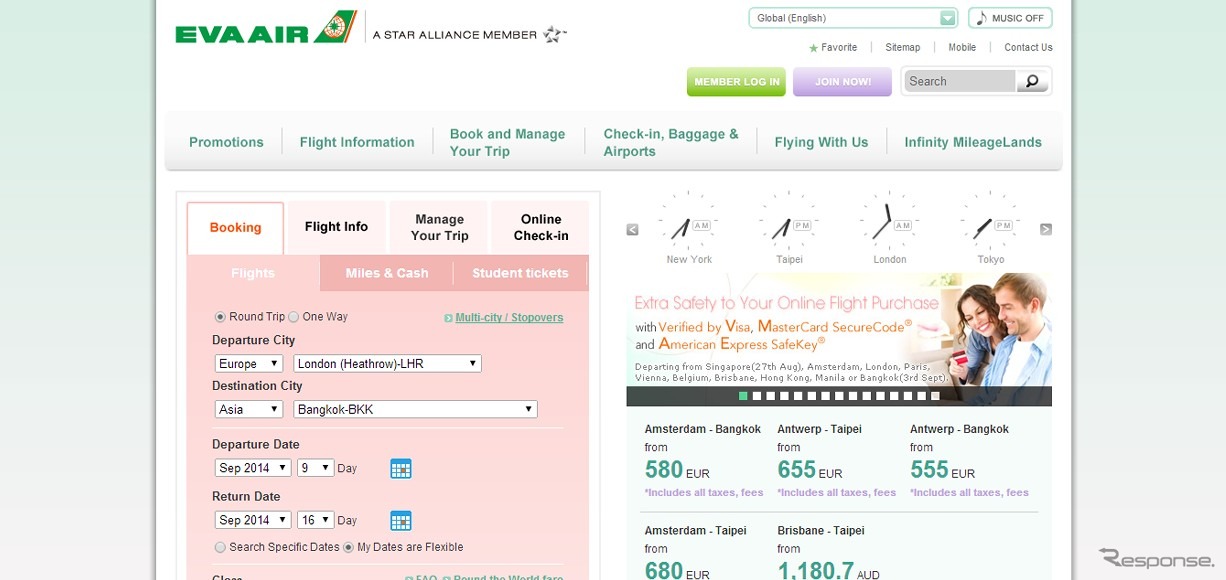The width and height of the screenshot is (1226, 580).
Task: Open the Bangkok-BKK destination dropdown
Action: [416, 409]
